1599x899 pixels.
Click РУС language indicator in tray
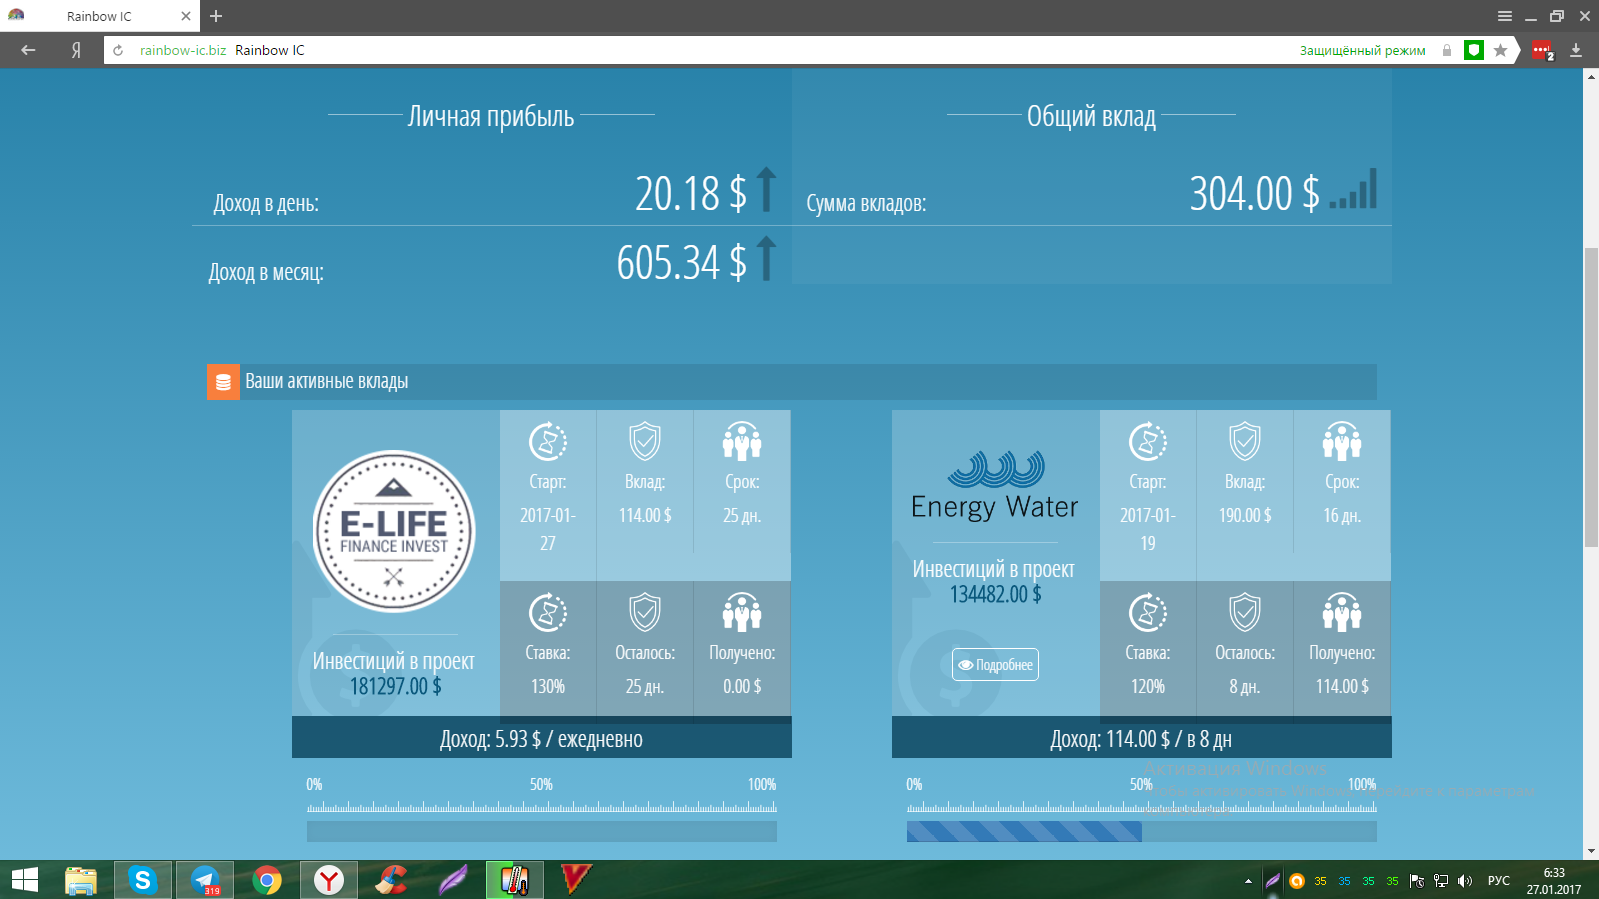[1498, 880]
